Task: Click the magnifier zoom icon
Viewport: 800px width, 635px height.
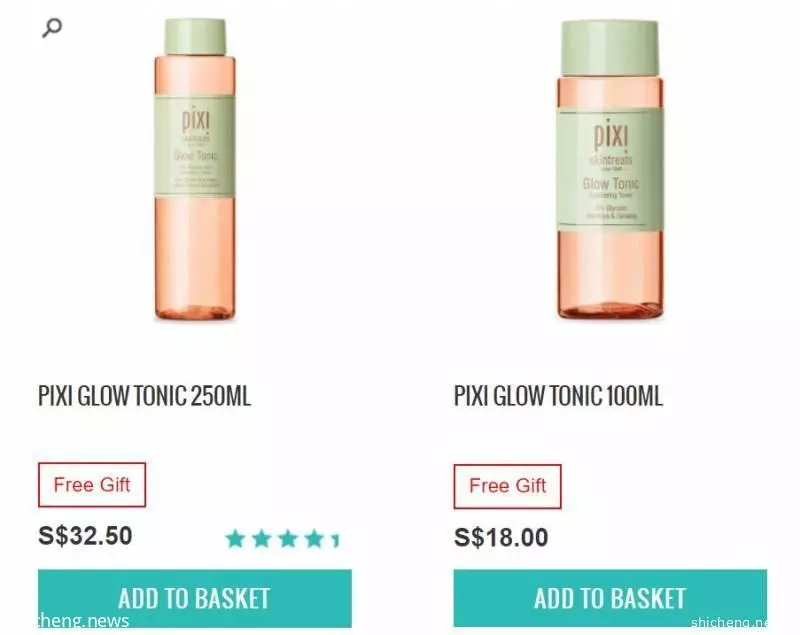Action: coord(52,28)
